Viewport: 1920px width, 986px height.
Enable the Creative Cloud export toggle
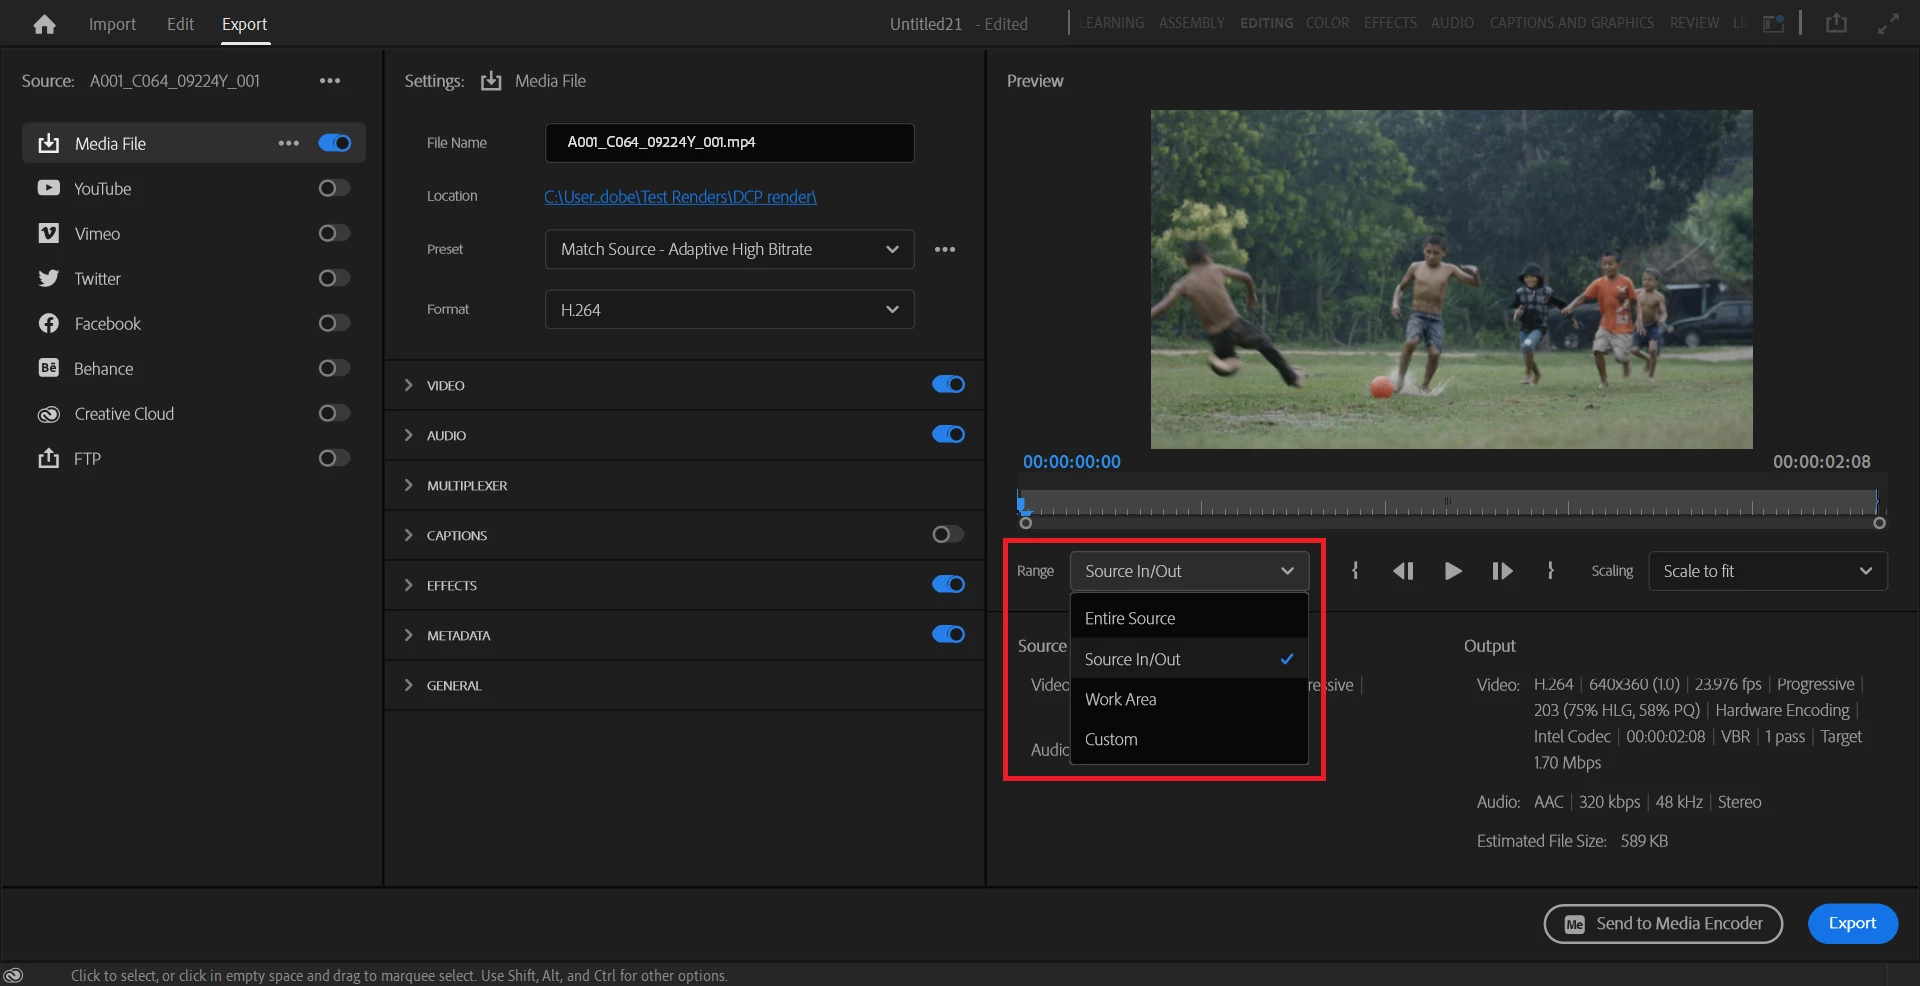click(334, 413)
